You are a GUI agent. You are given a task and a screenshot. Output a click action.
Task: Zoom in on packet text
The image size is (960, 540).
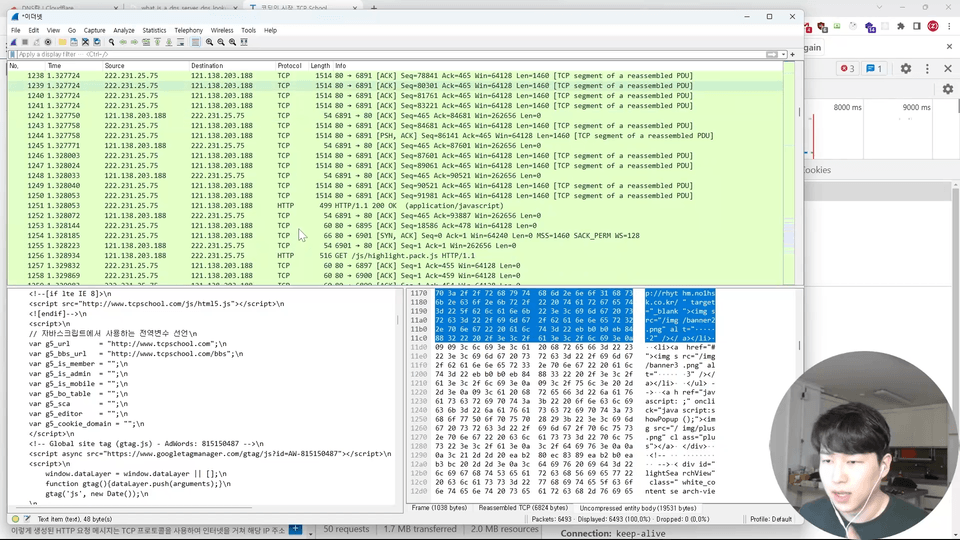[x=209, y=42]
